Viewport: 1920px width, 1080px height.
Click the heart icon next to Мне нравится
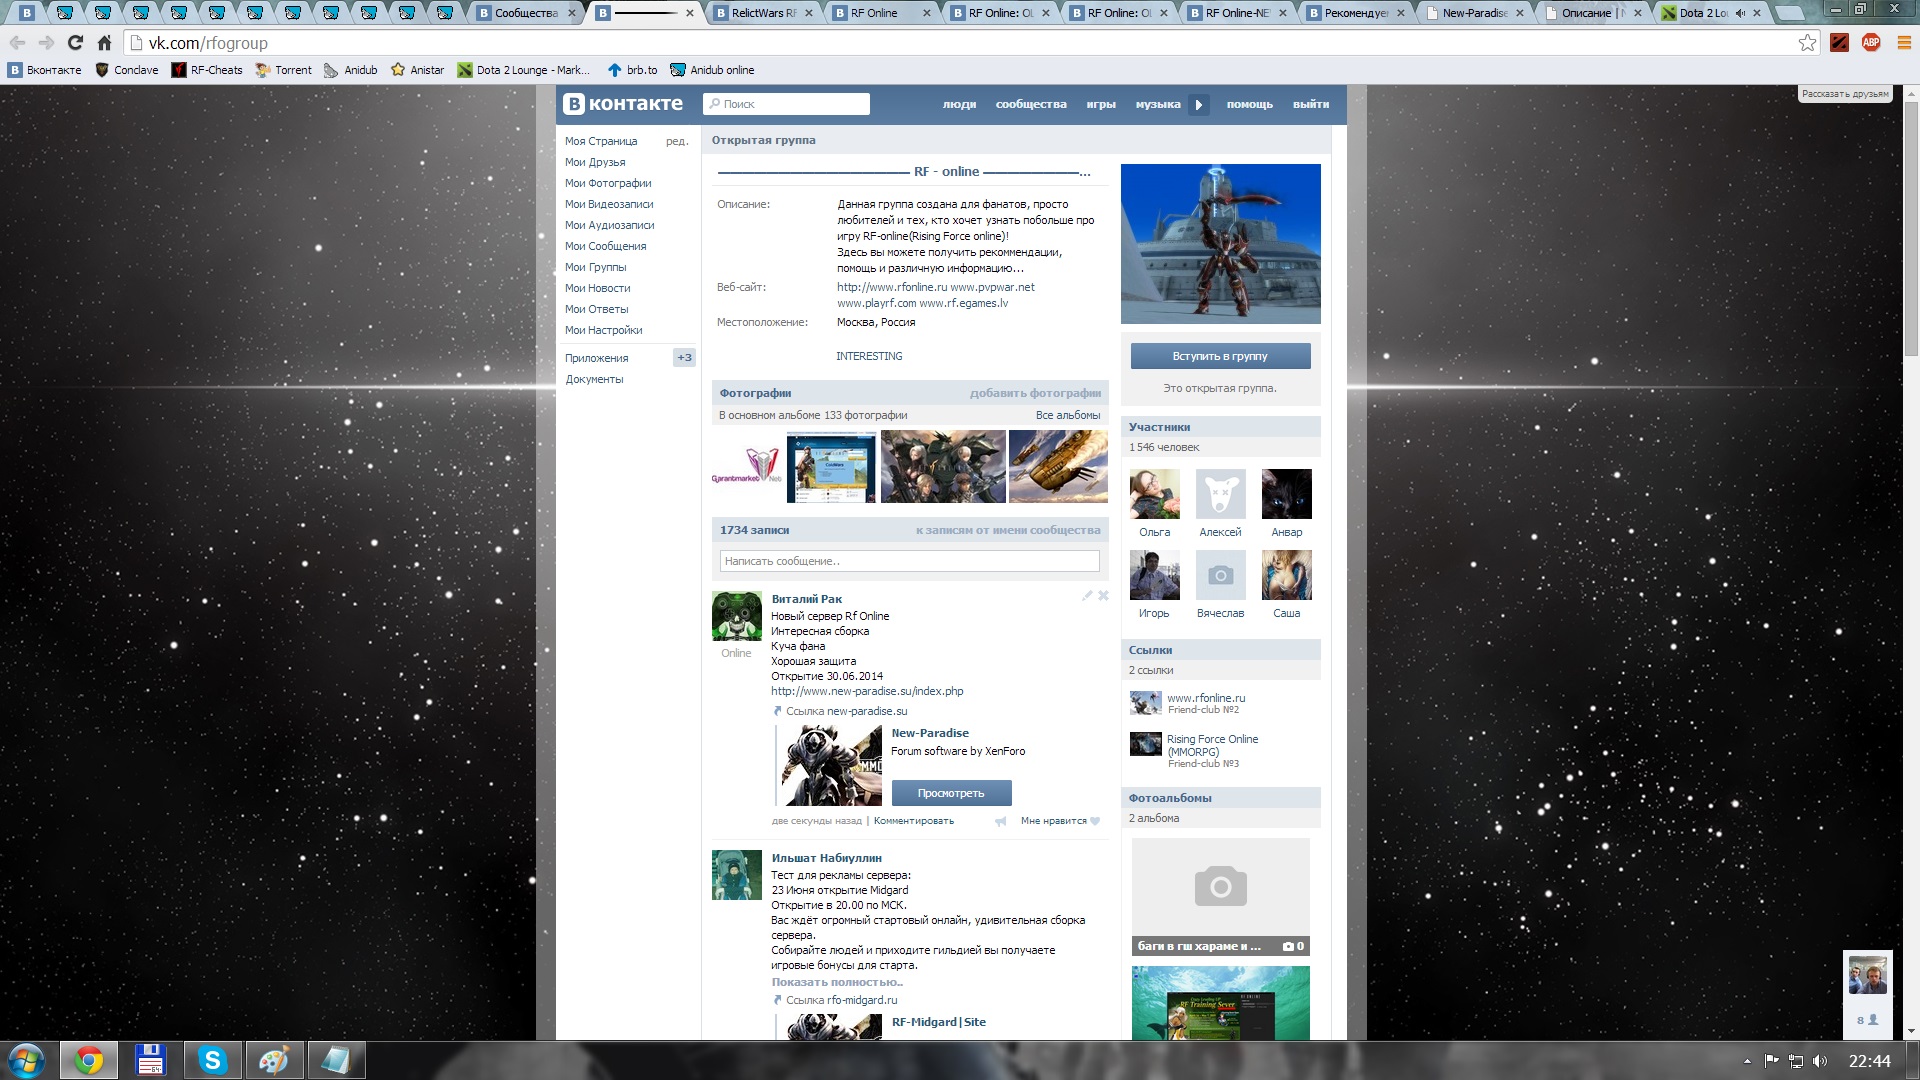pyautogui.click(x=1095, y=821)
